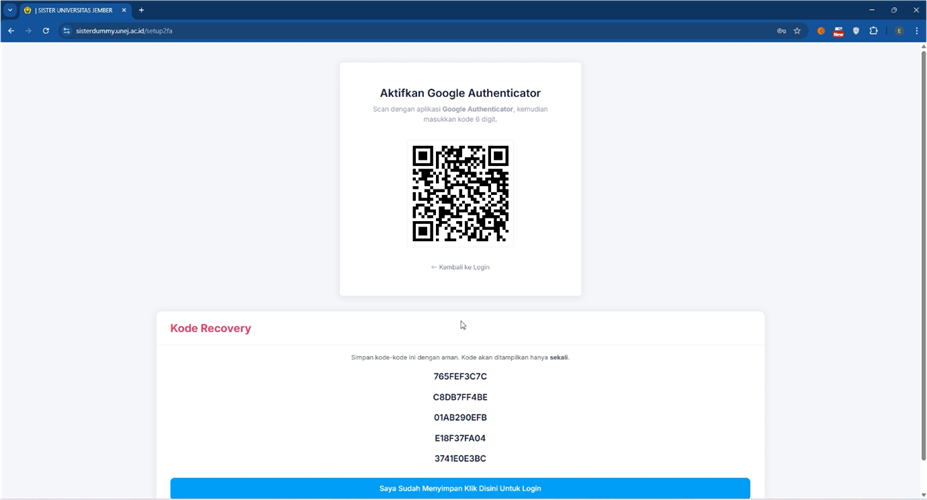
Task: Click the red 'New' extension icon
Action: 838,31
